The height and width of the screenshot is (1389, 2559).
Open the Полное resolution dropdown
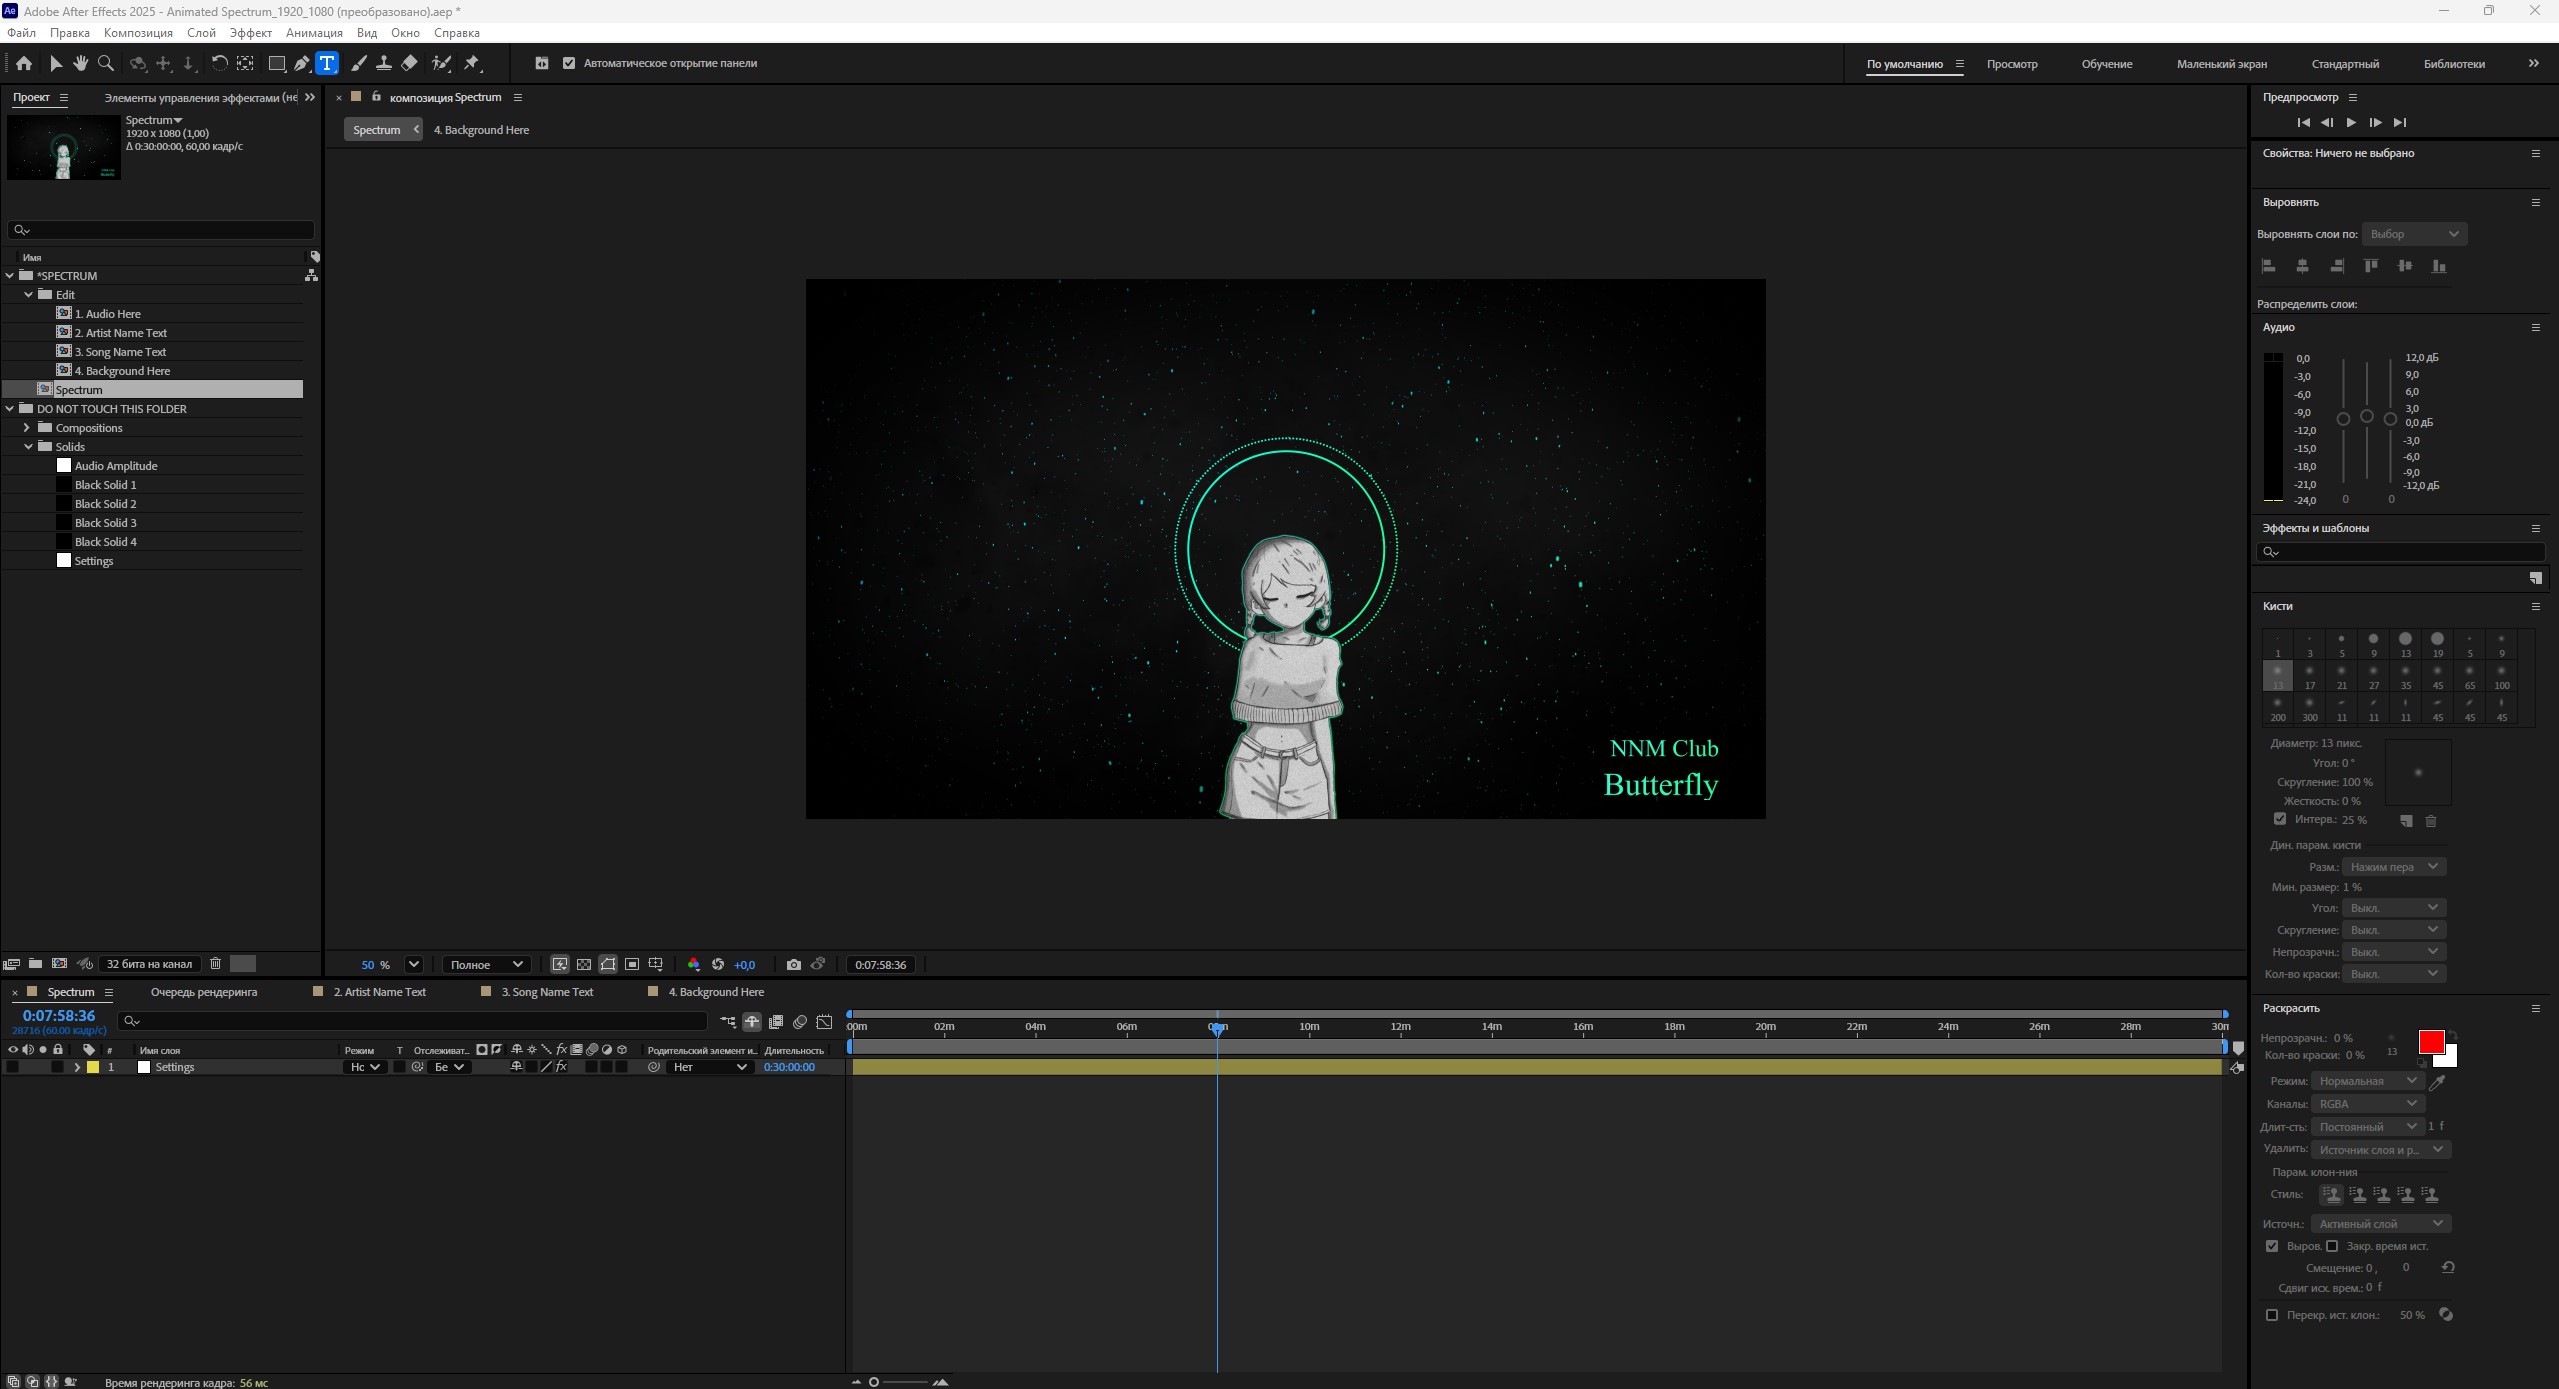point(486,965)
